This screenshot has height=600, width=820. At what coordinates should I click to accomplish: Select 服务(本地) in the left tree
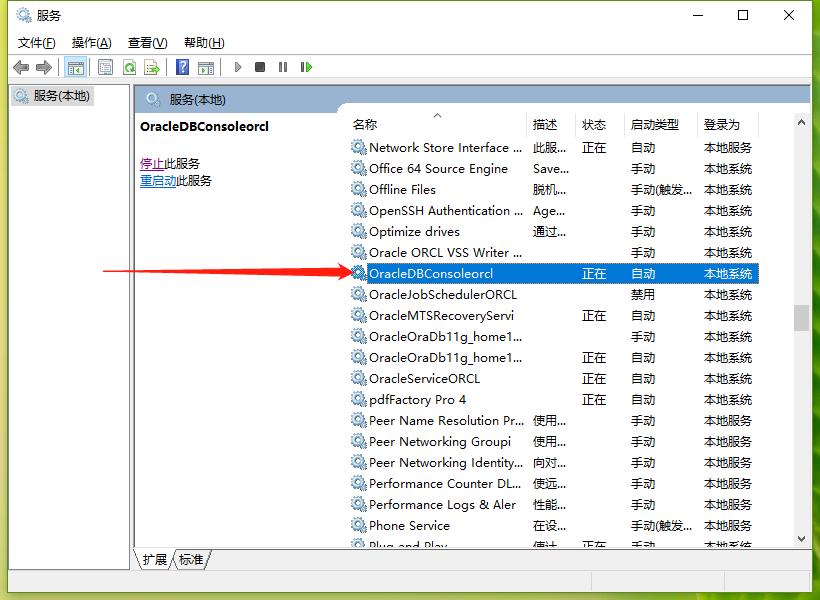60,95
